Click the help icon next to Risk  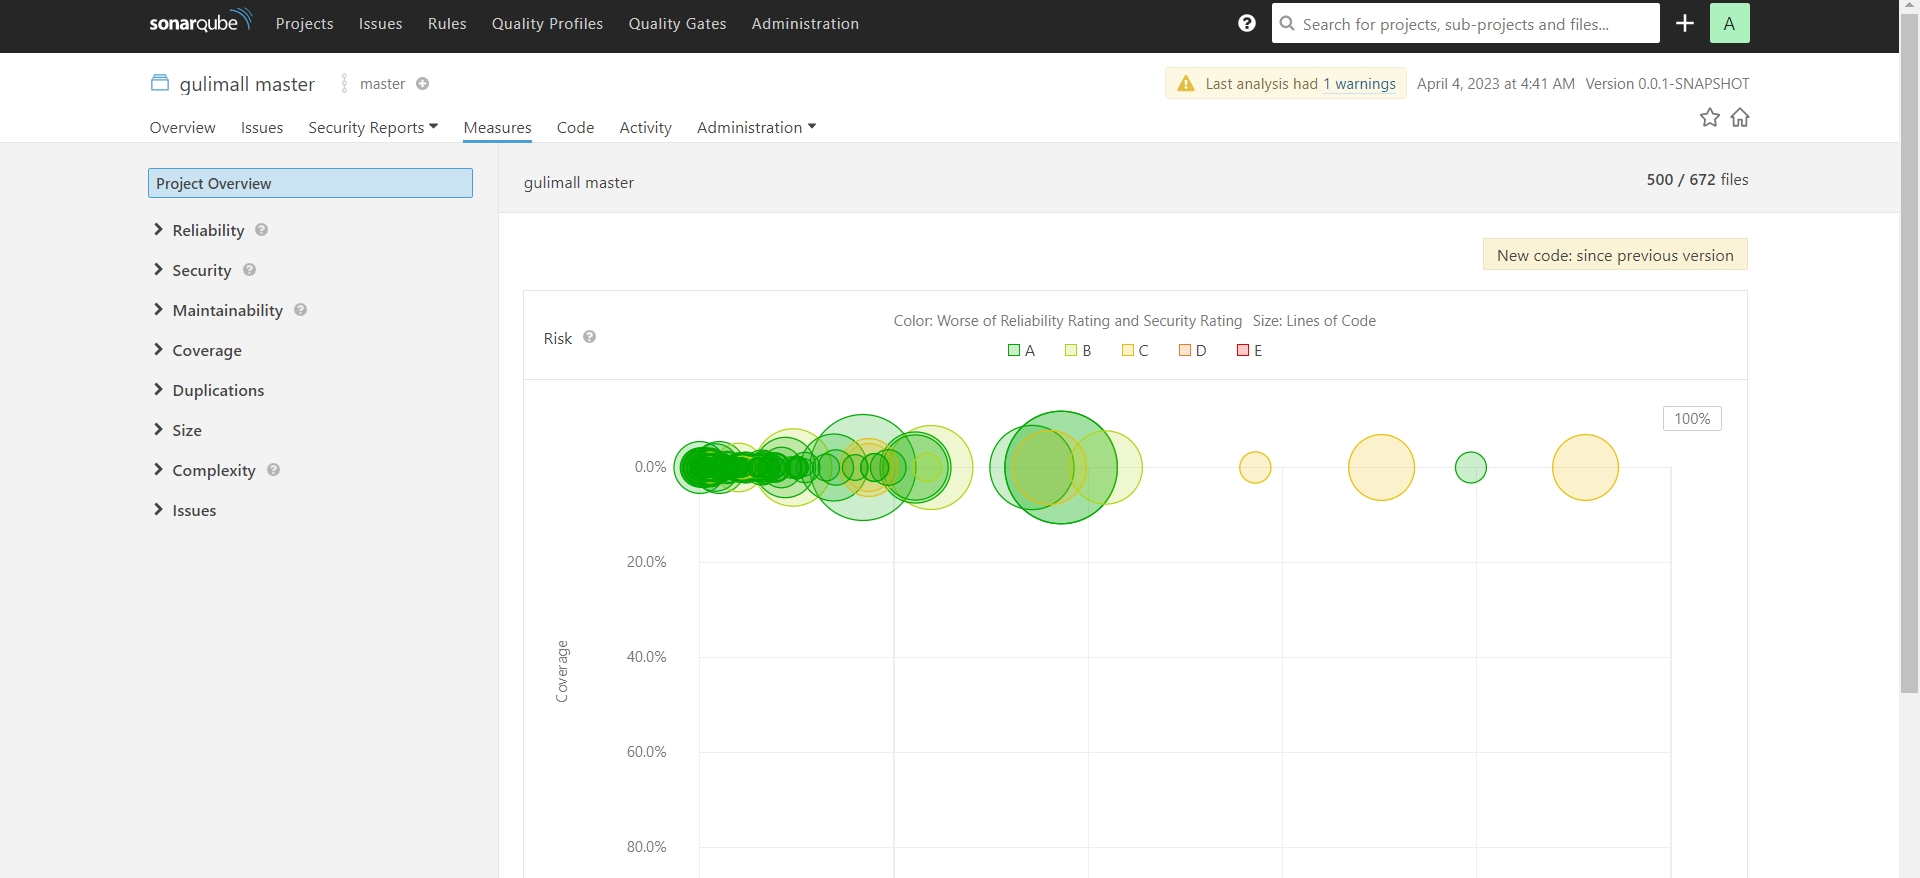pos(590,337)
